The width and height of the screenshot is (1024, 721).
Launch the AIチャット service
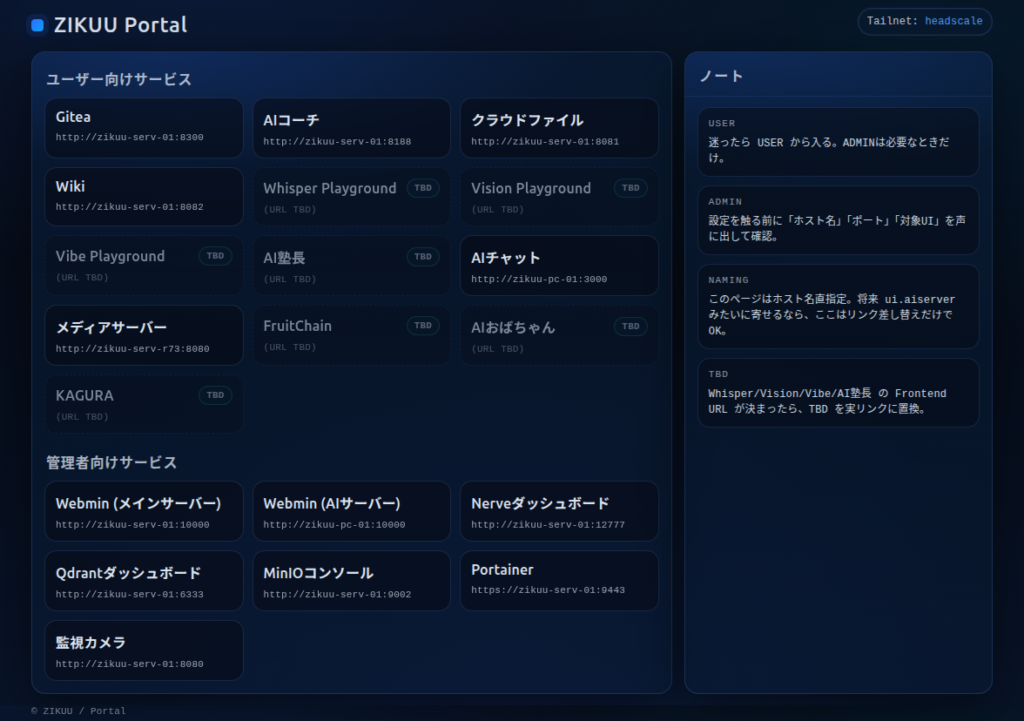coord(559,266)
